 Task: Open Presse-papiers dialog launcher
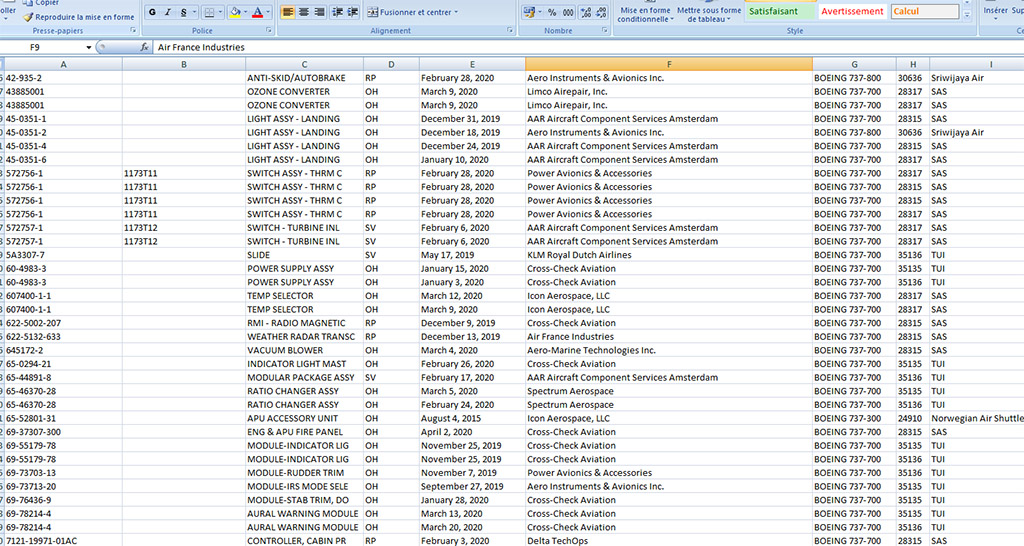[x=133, y=30]
